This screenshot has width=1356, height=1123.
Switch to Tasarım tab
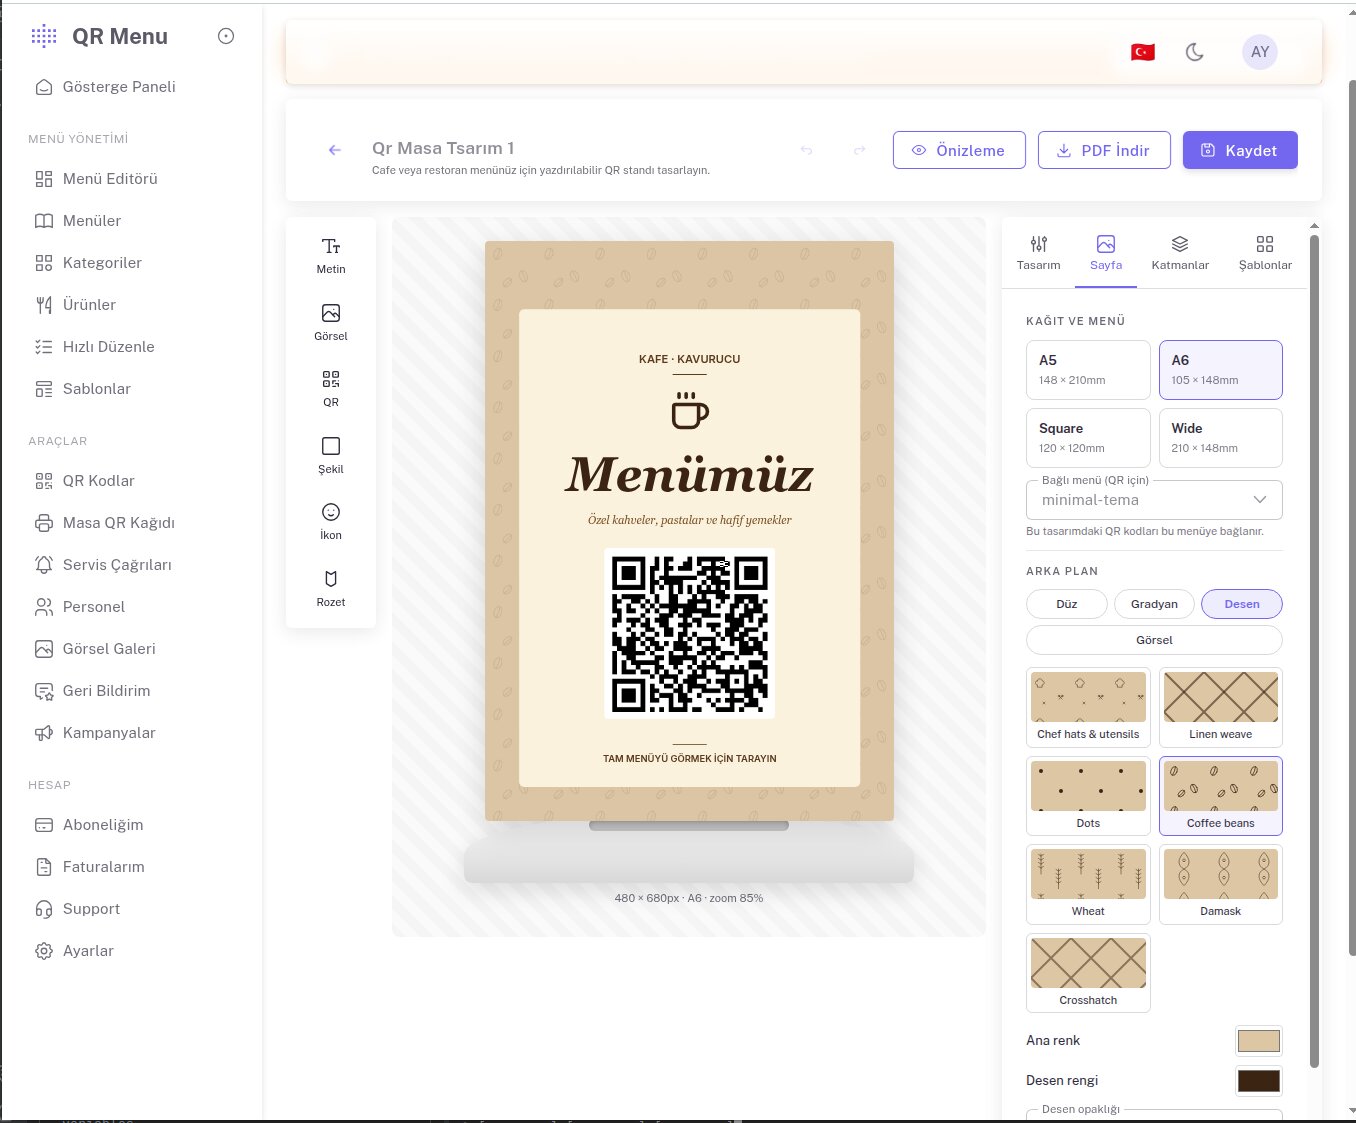coord(1039,253)
